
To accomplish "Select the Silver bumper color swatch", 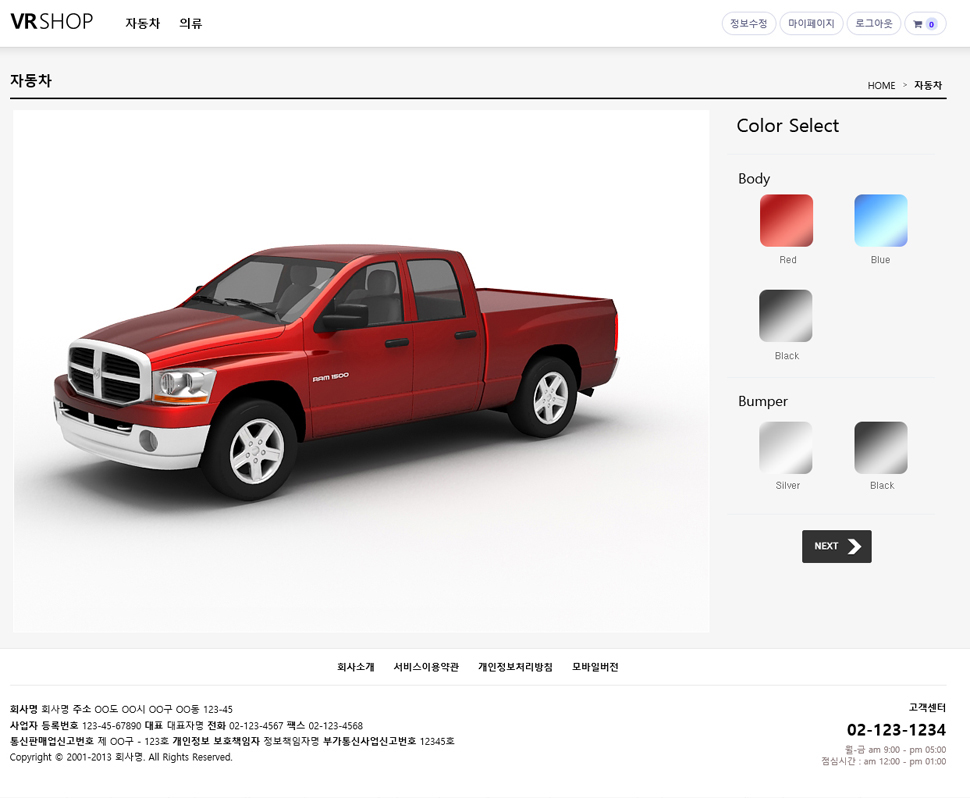I will pyautogui.click(x=786, y=447).
